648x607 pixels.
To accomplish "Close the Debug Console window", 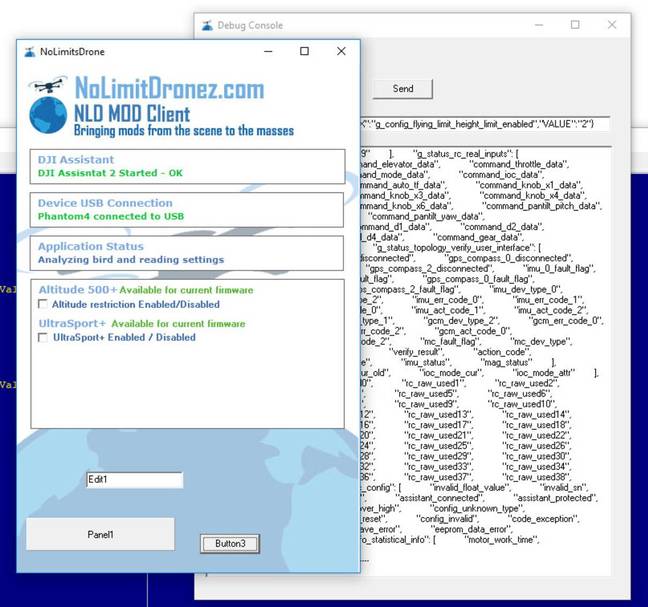I will click(x=612, y=25).
